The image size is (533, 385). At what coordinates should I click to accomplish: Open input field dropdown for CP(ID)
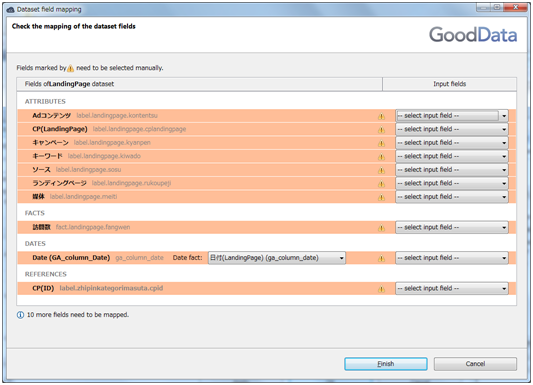point(452,288)
